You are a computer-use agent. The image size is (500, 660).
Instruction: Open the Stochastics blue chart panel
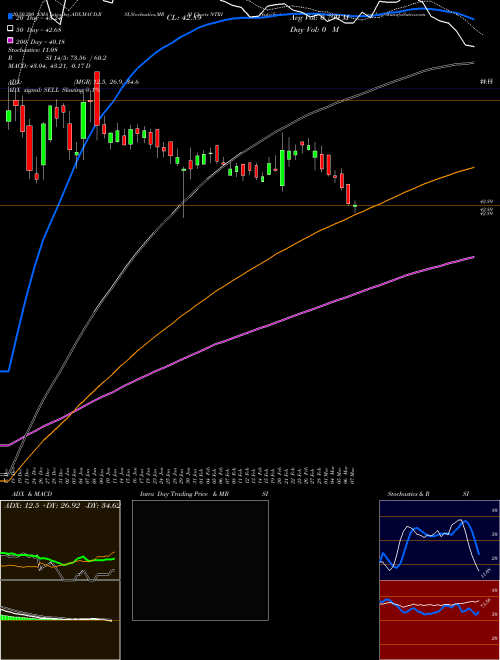click(x=437, y=540)
